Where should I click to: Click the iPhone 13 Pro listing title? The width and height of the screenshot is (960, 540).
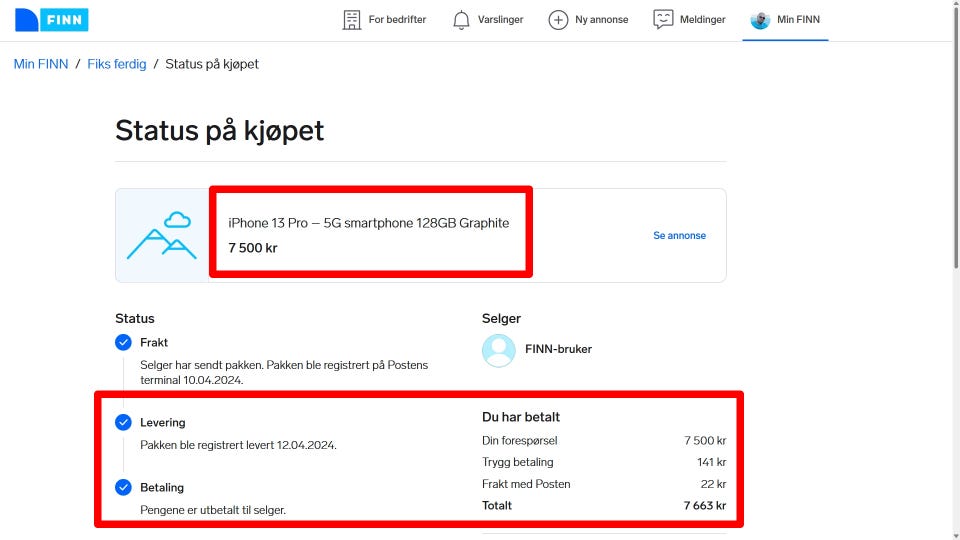point(368,223)
